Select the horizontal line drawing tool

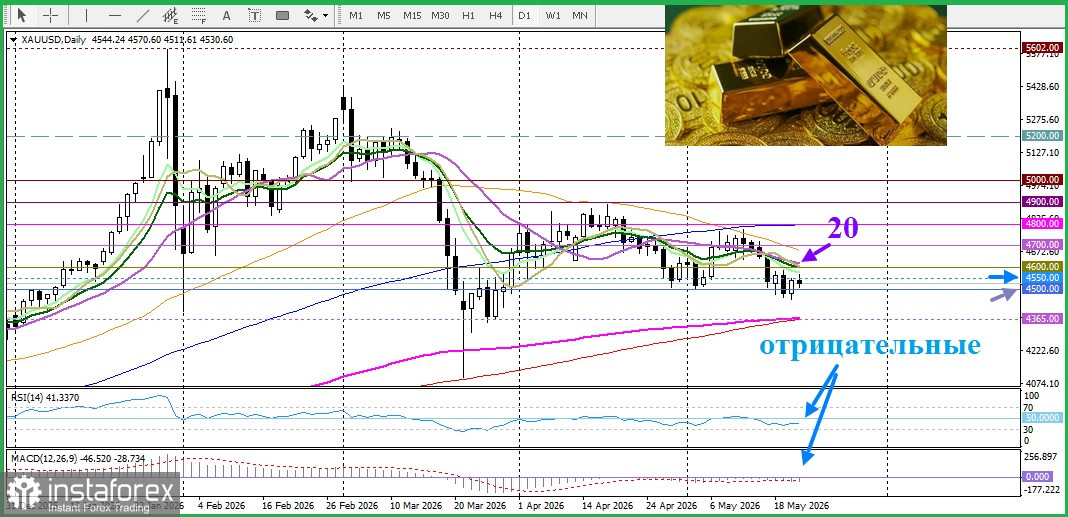click(114, 15)
